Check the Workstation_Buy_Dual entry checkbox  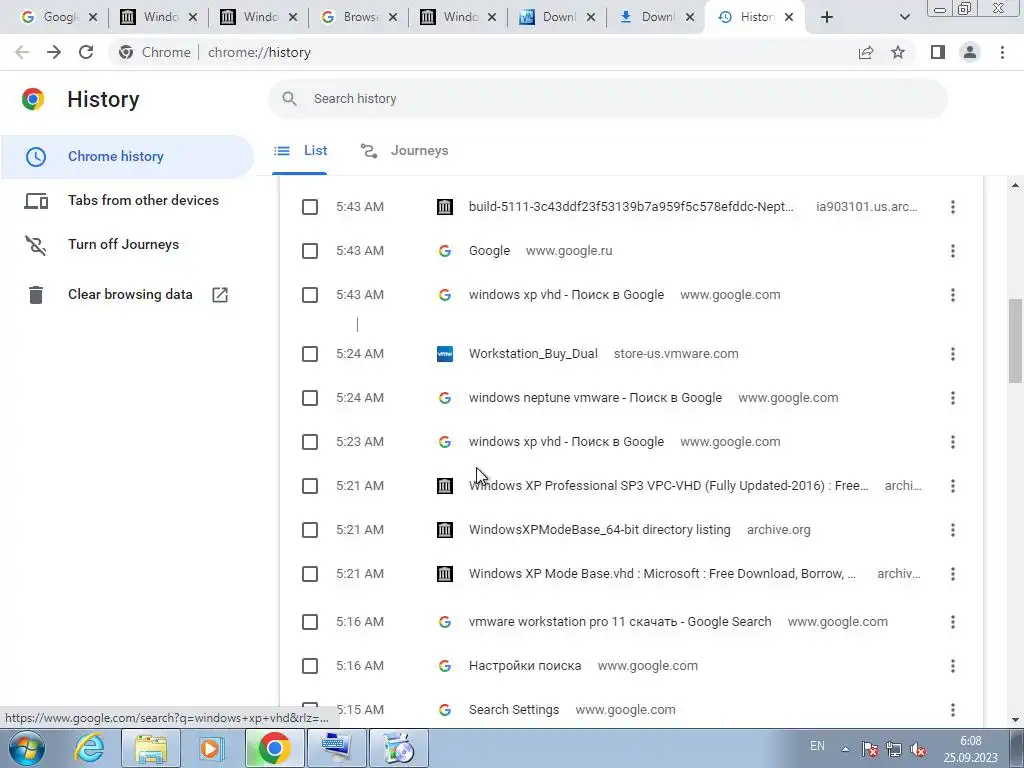coord(310,354)
